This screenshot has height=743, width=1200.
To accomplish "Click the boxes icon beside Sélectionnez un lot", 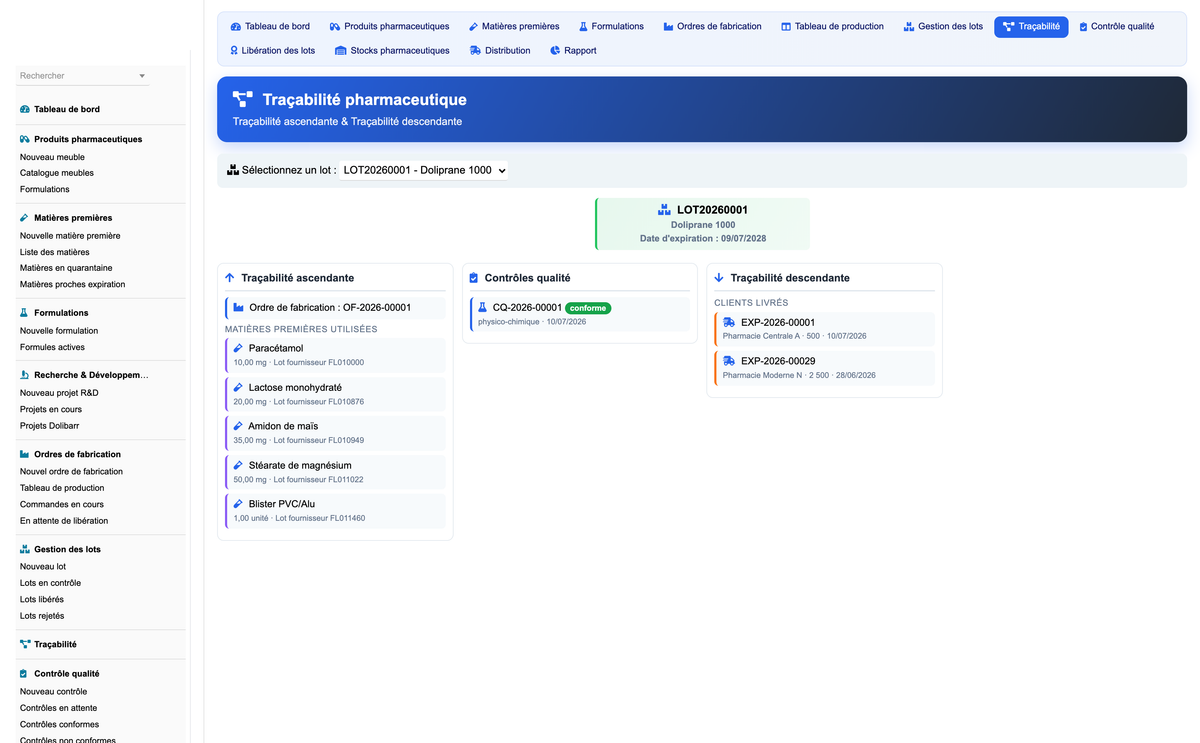I will click(233, 170).
